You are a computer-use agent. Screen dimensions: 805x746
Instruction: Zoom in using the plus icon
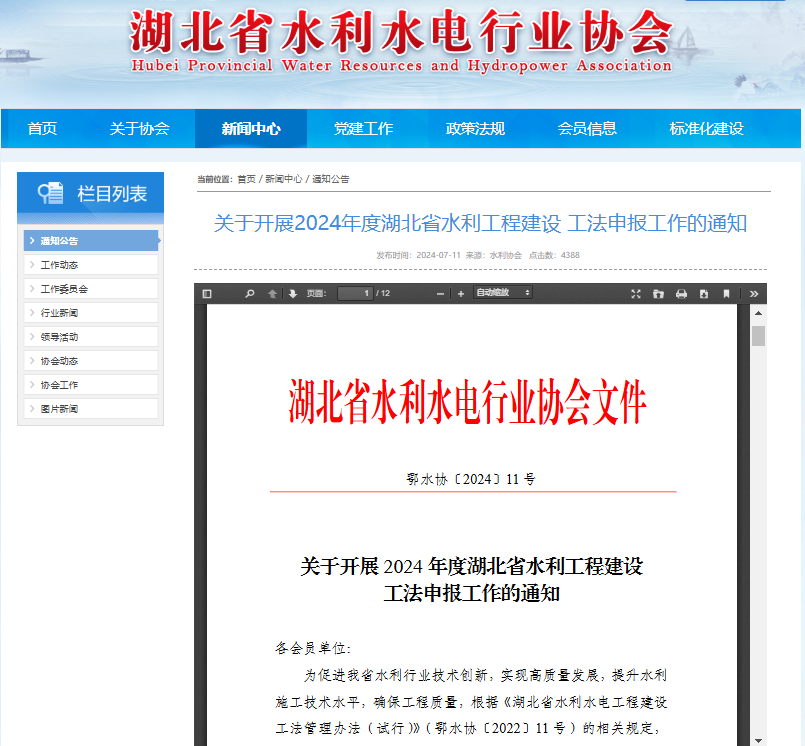click(461, 293)
